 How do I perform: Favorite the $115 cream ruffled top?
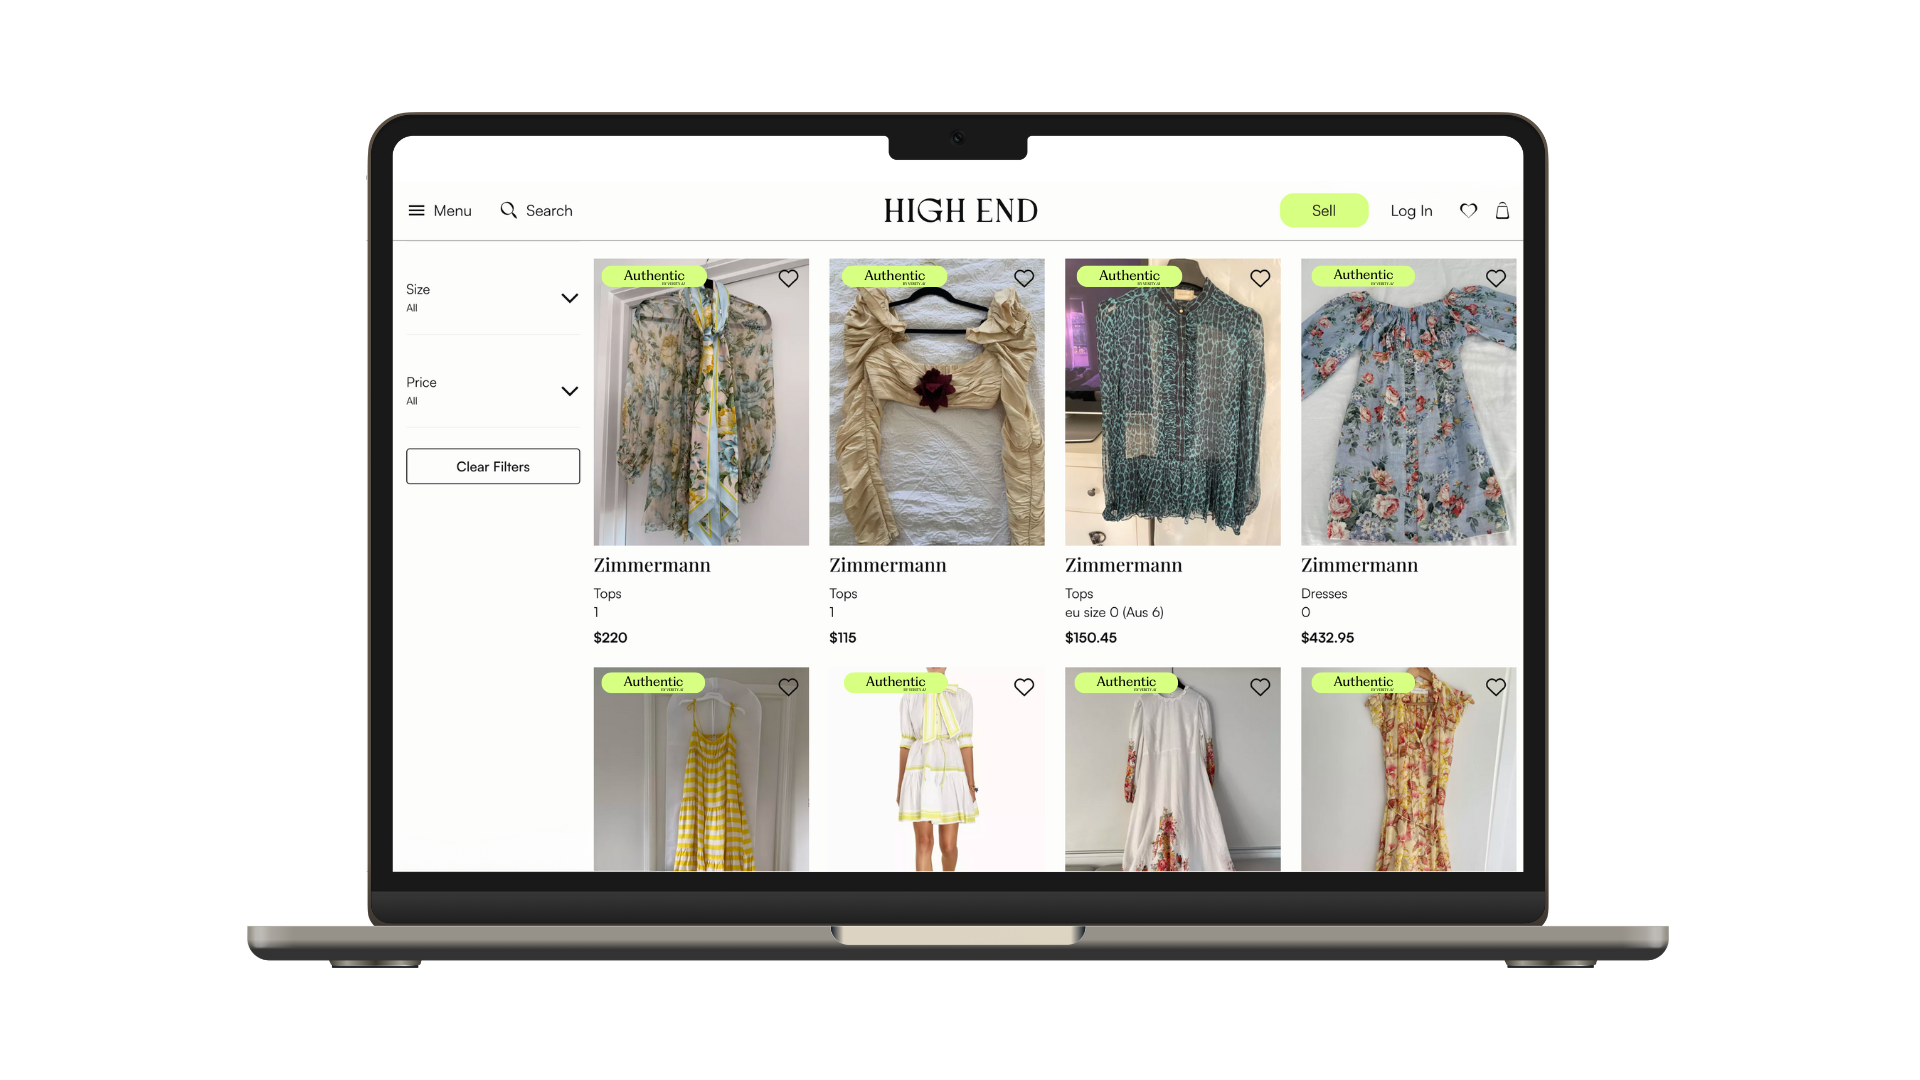coord(1024,279)
